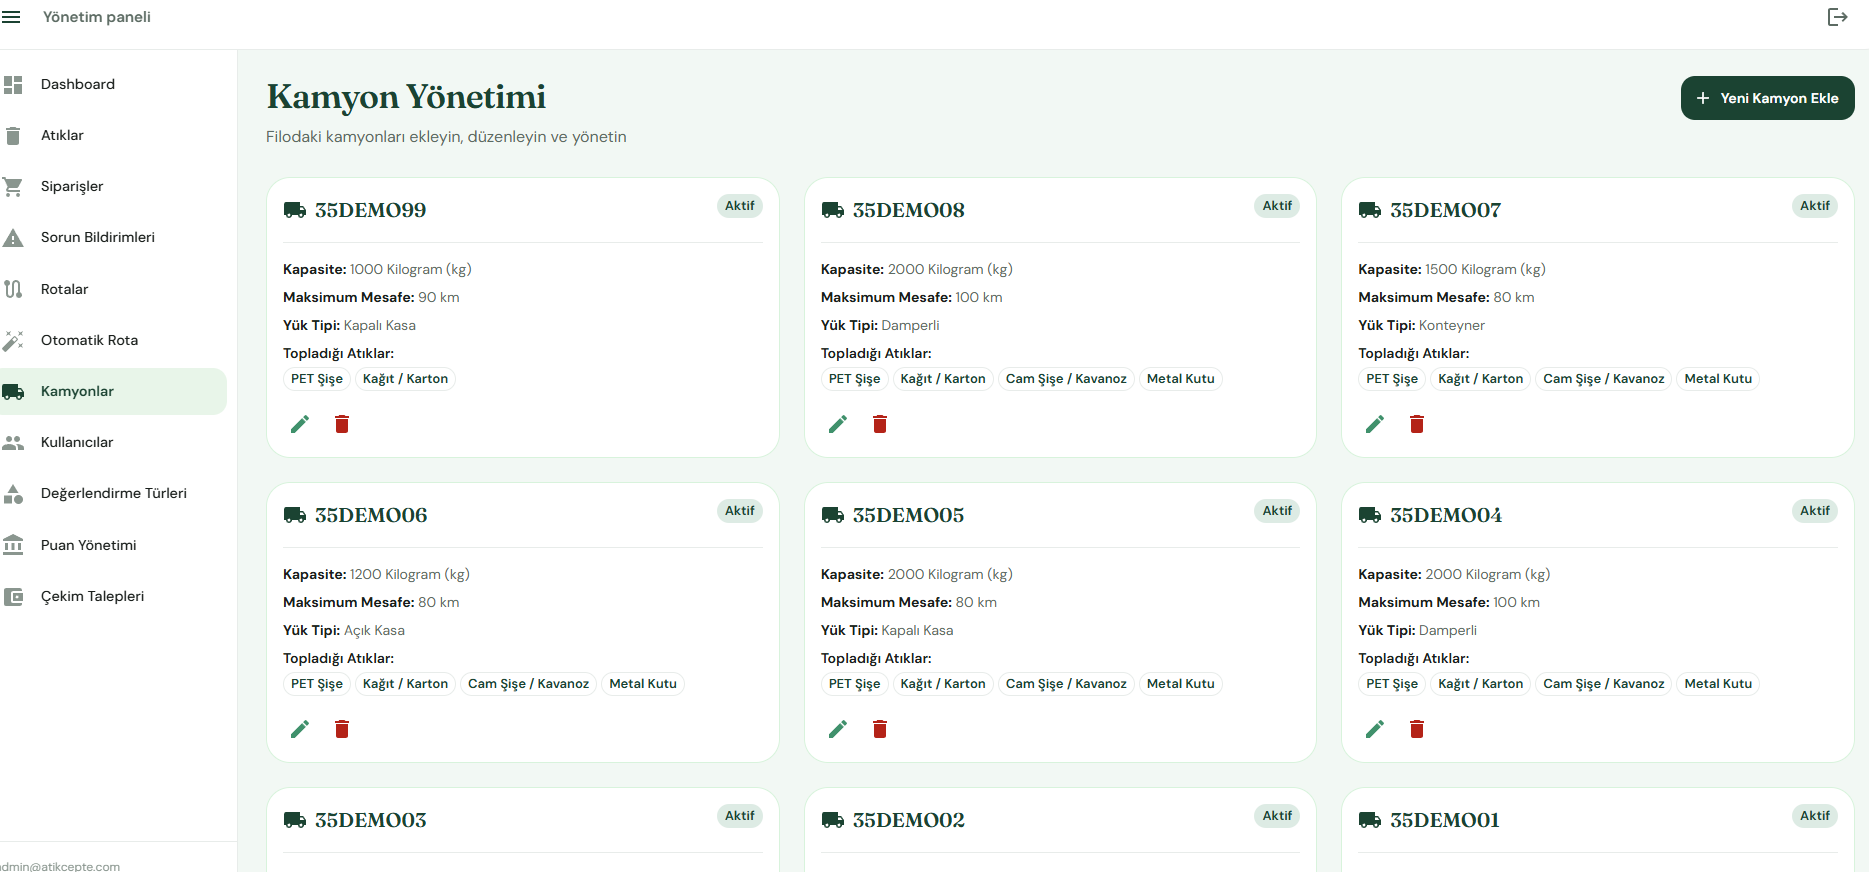The height and width of the screenshot is (872, 1869).
Task: Edit truck 35DEMO07 with pencil icon
Action: [1375, 424]
